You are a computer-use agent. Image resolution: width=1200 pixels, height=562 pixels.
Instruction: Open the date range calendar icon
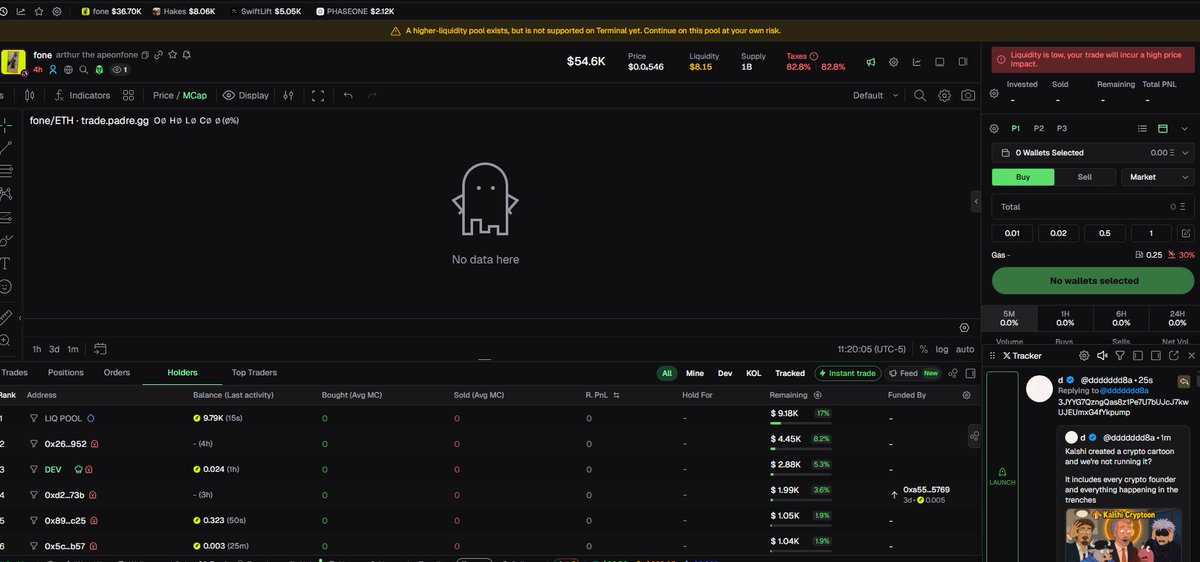pos(100,349)
